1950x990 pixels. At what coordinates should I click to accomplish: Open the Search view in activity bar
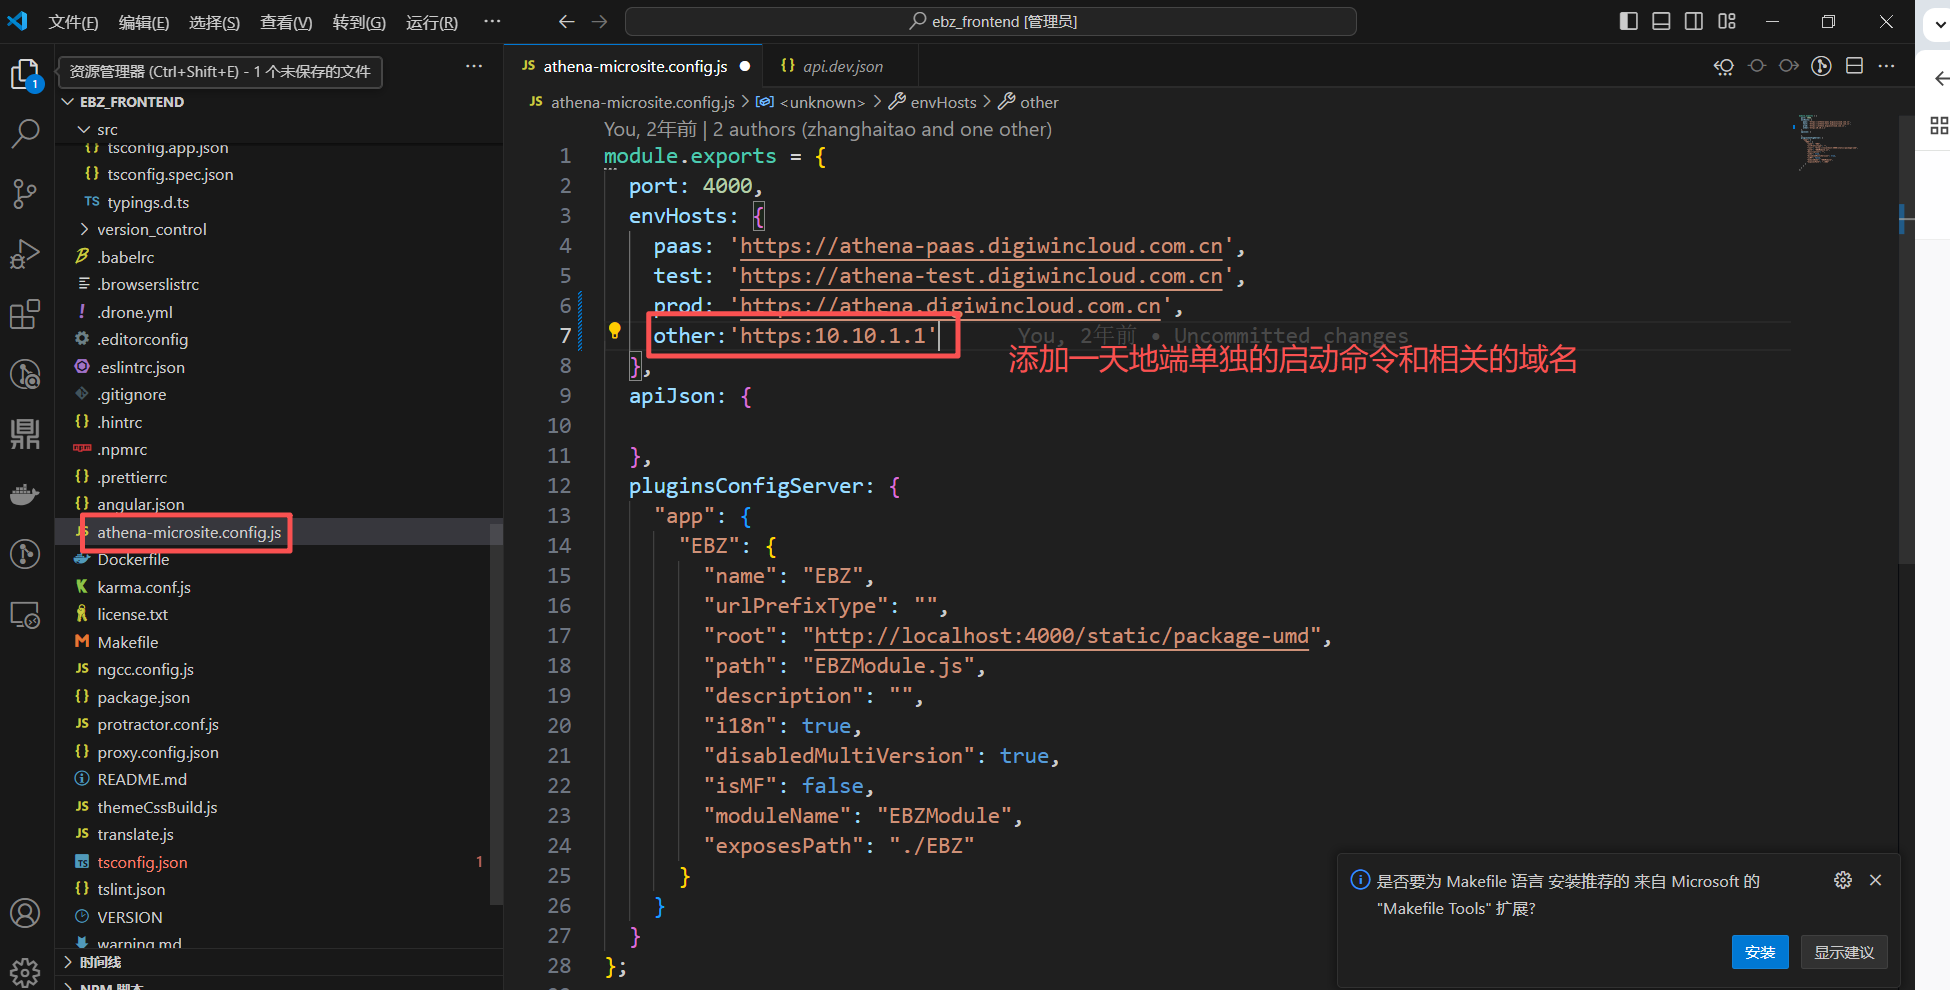25,132
